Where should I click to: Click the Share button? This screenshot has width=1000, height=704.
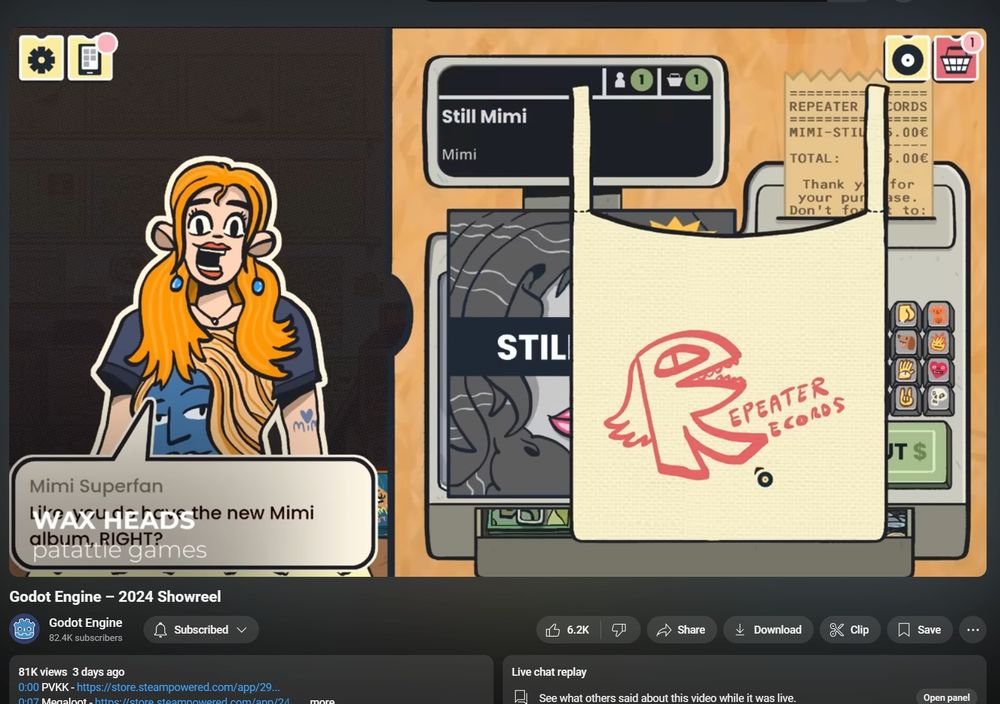tap(681, 629)
